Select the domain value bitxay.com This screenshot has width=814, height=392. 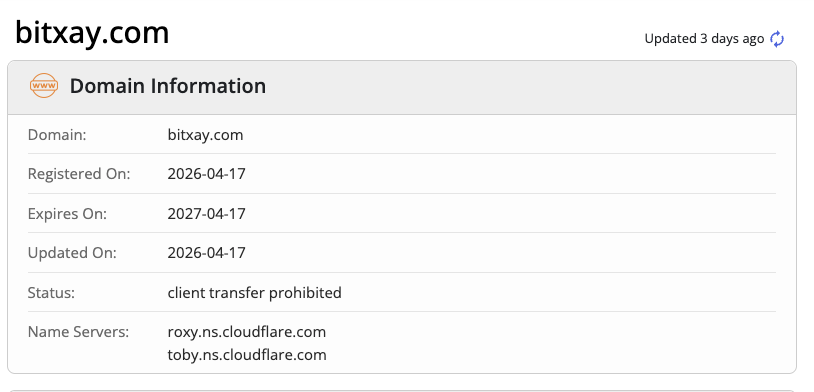coord(205,135)
